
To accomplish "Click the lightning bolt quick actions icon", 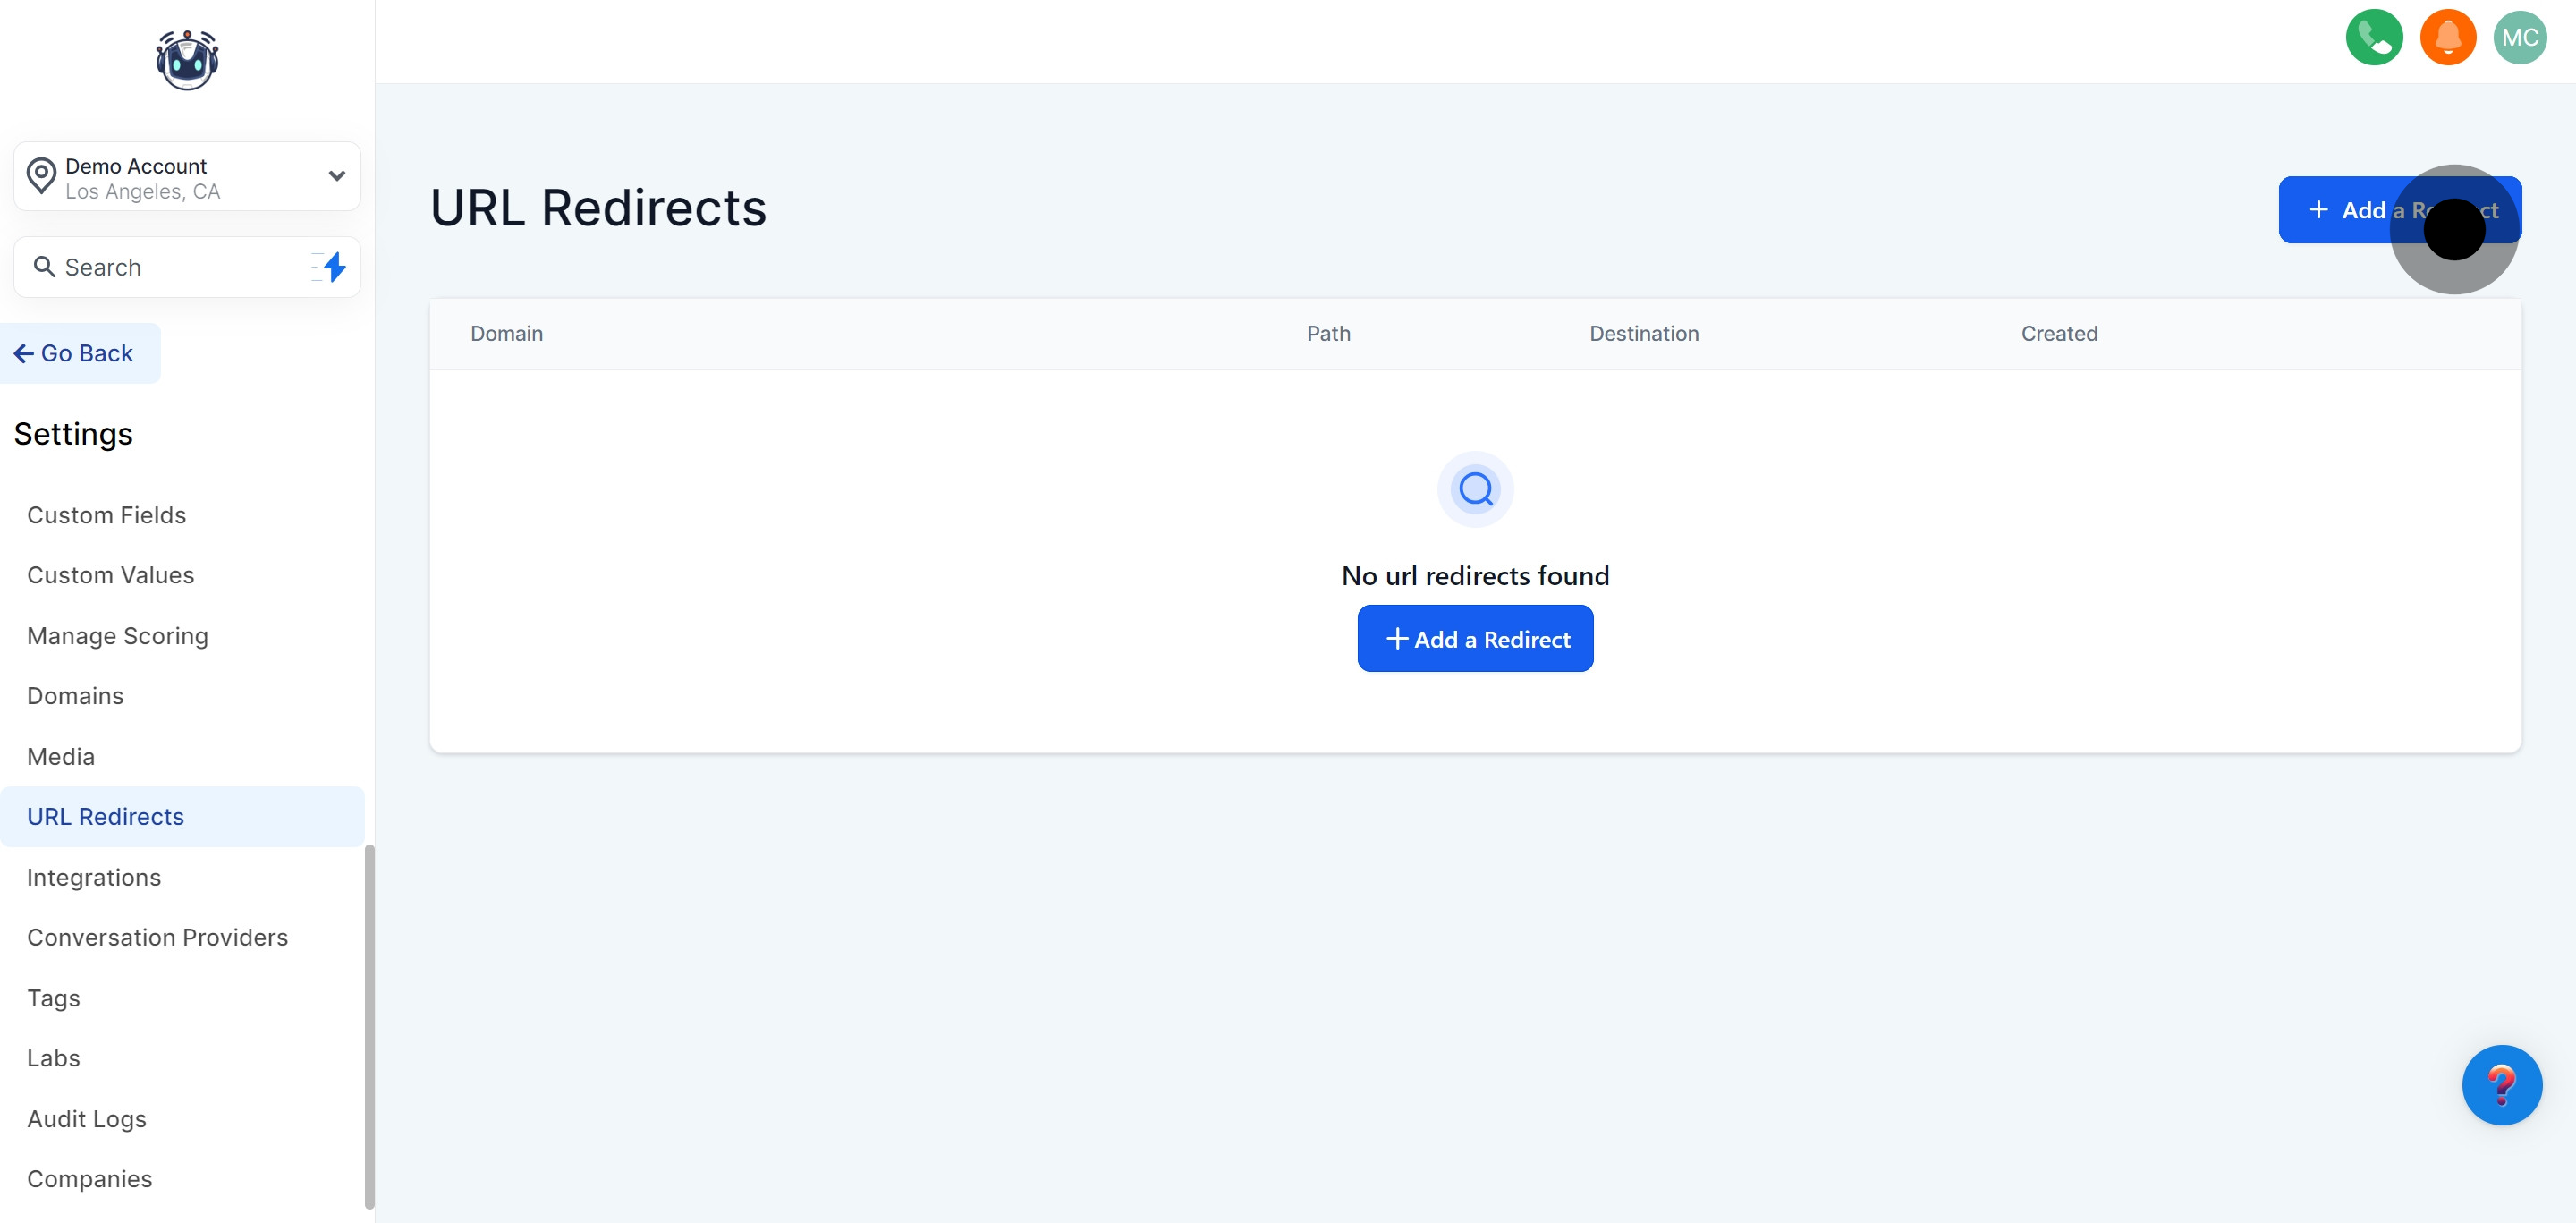I will tap(334, 267).
